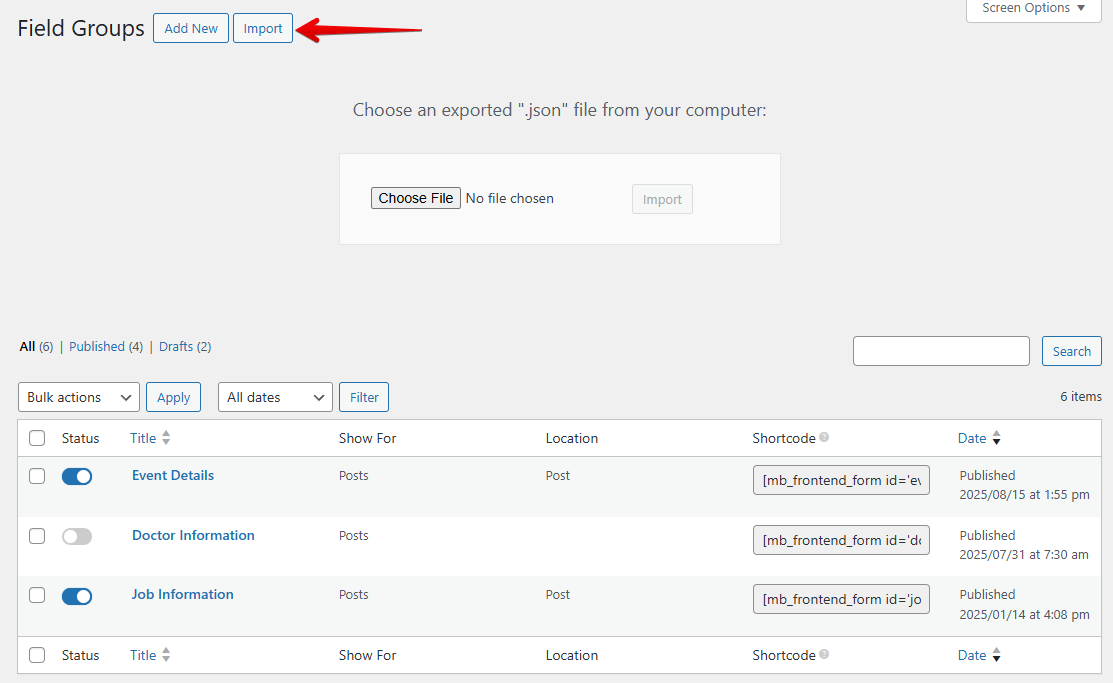Check the select-all checkbox in header
This screenshot has height=683, width=1113.
pyautogui.click(x=37, y=437)
